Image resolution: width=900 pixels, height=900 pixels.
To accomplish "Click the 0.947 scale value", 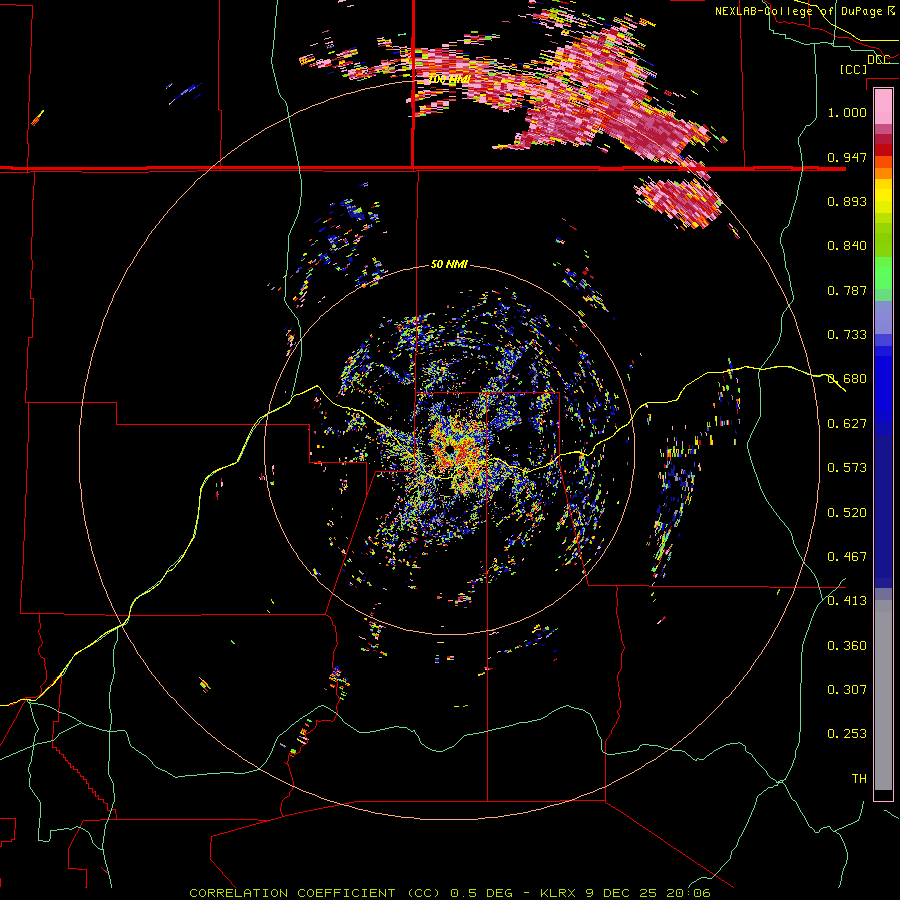I will (x=847, y=157).
